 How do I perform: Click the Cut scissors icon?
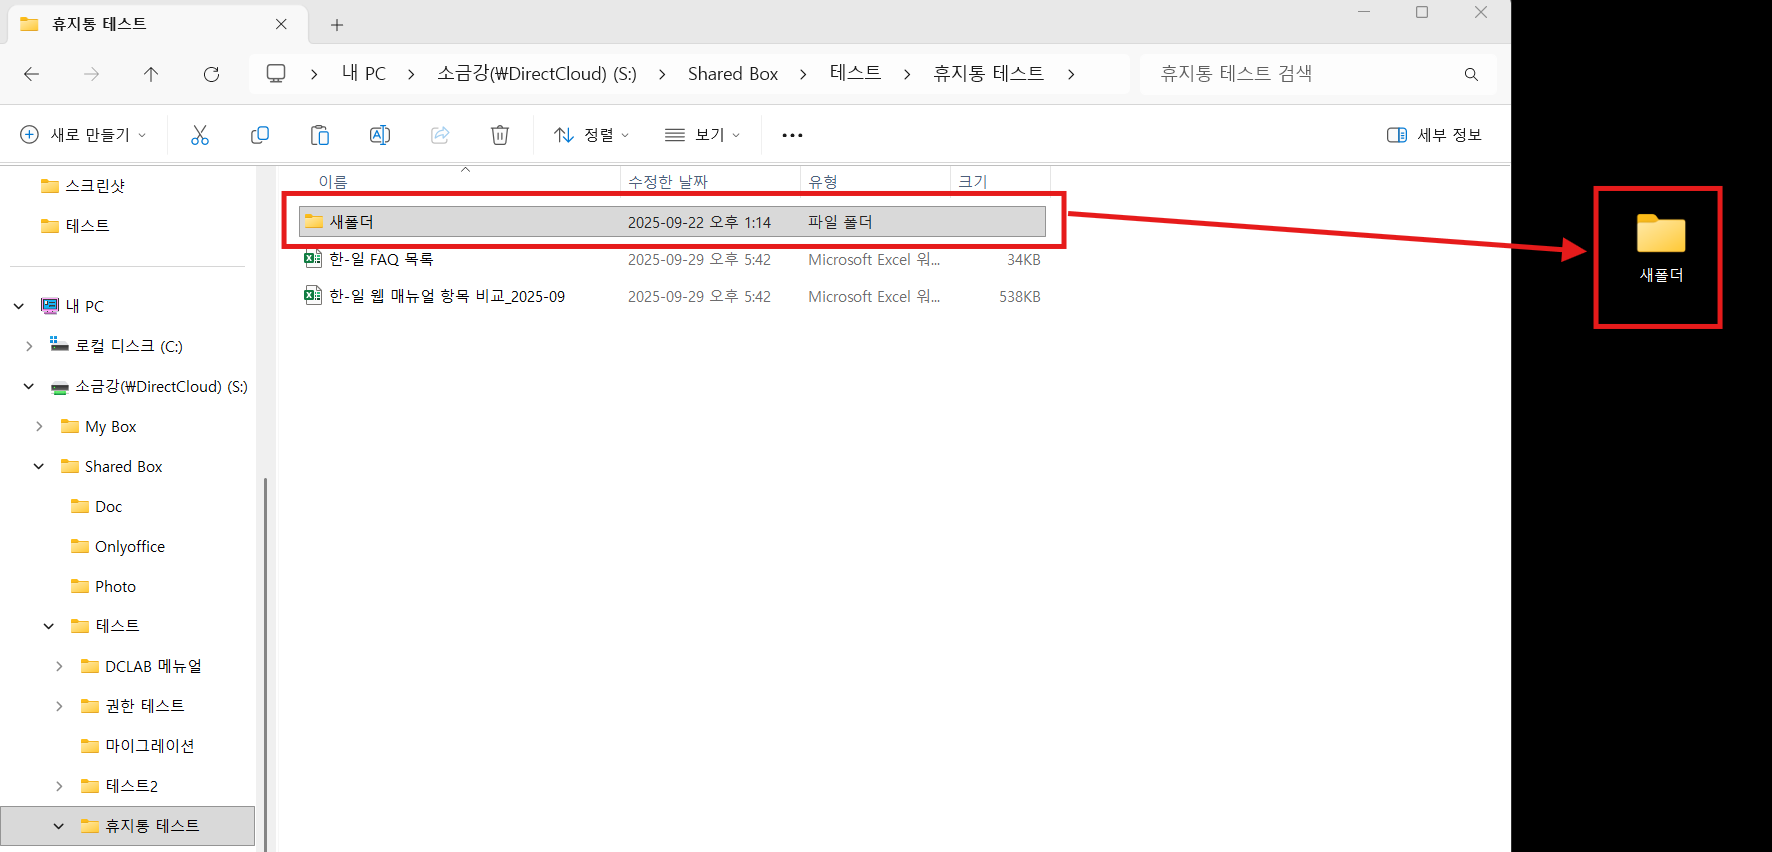pos(200,135)
